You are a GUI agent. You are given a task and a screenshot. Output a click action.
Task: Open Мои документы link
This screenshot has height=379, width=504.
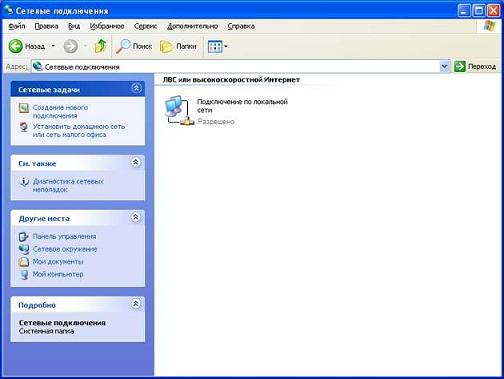[58, 262]
